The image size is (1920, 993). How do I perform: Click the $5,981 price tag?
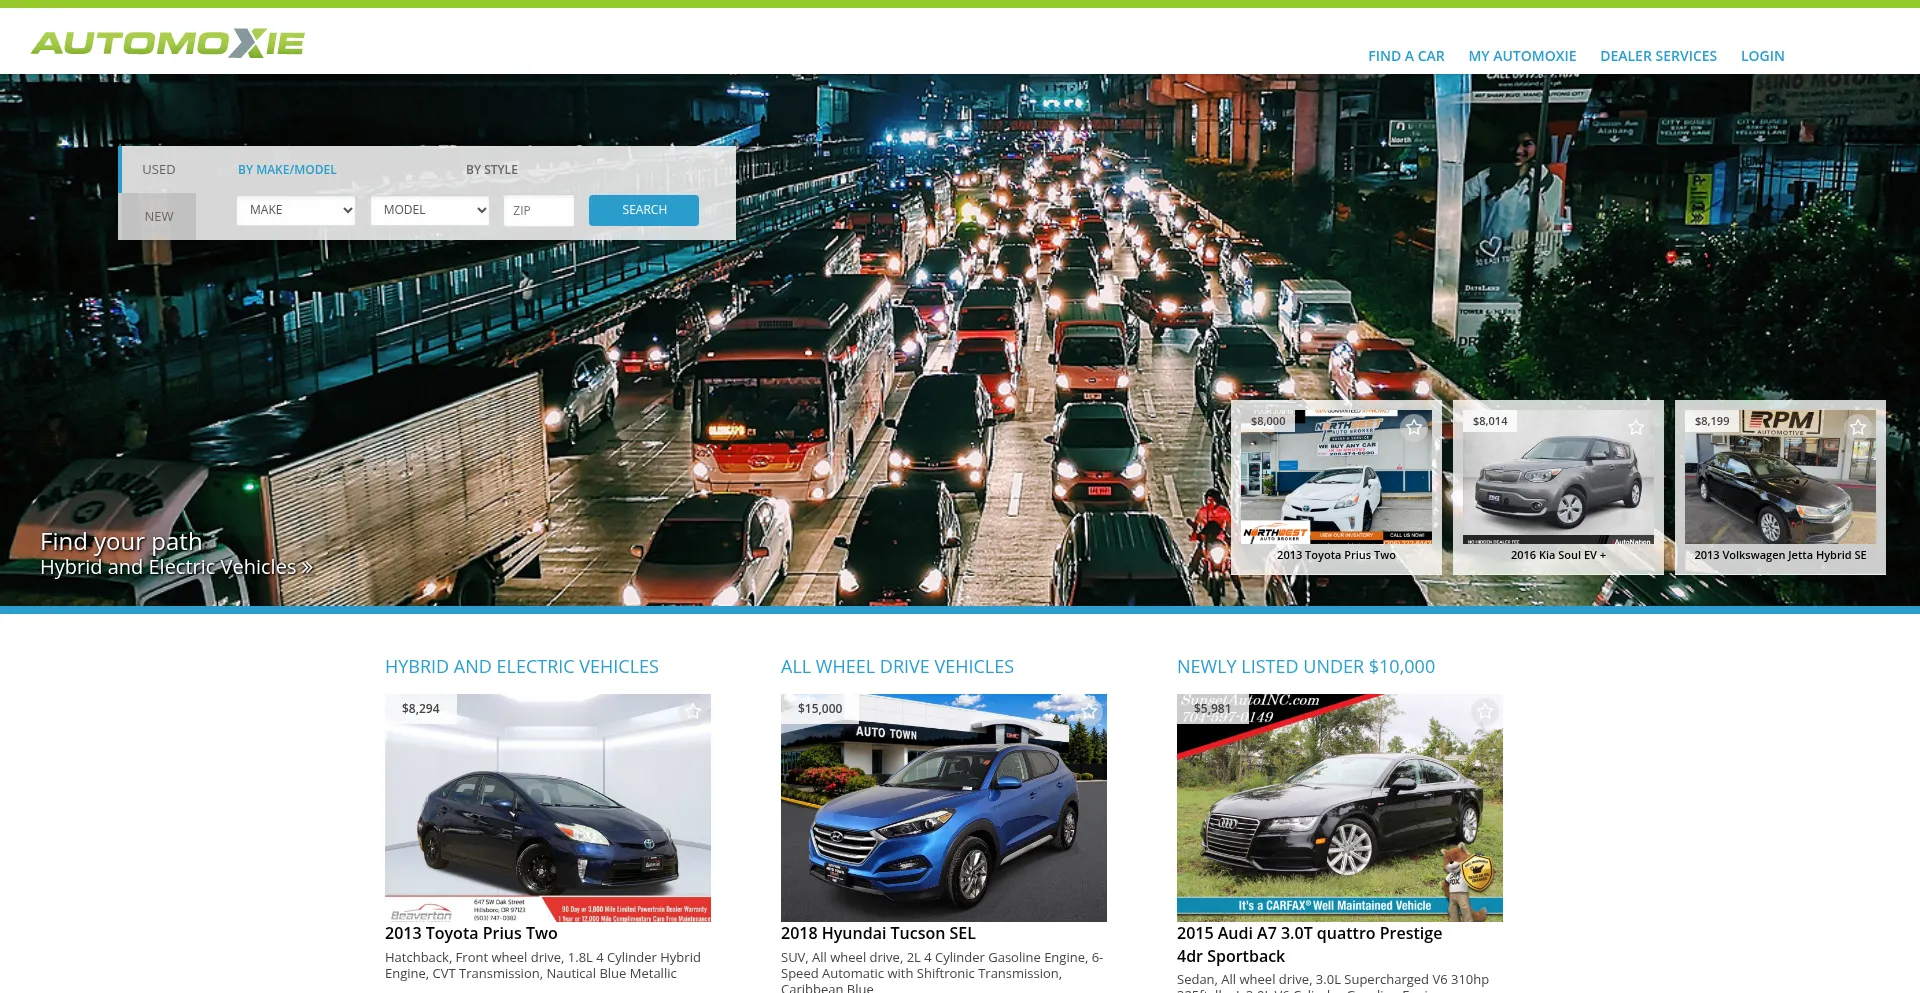point(1212,708)
